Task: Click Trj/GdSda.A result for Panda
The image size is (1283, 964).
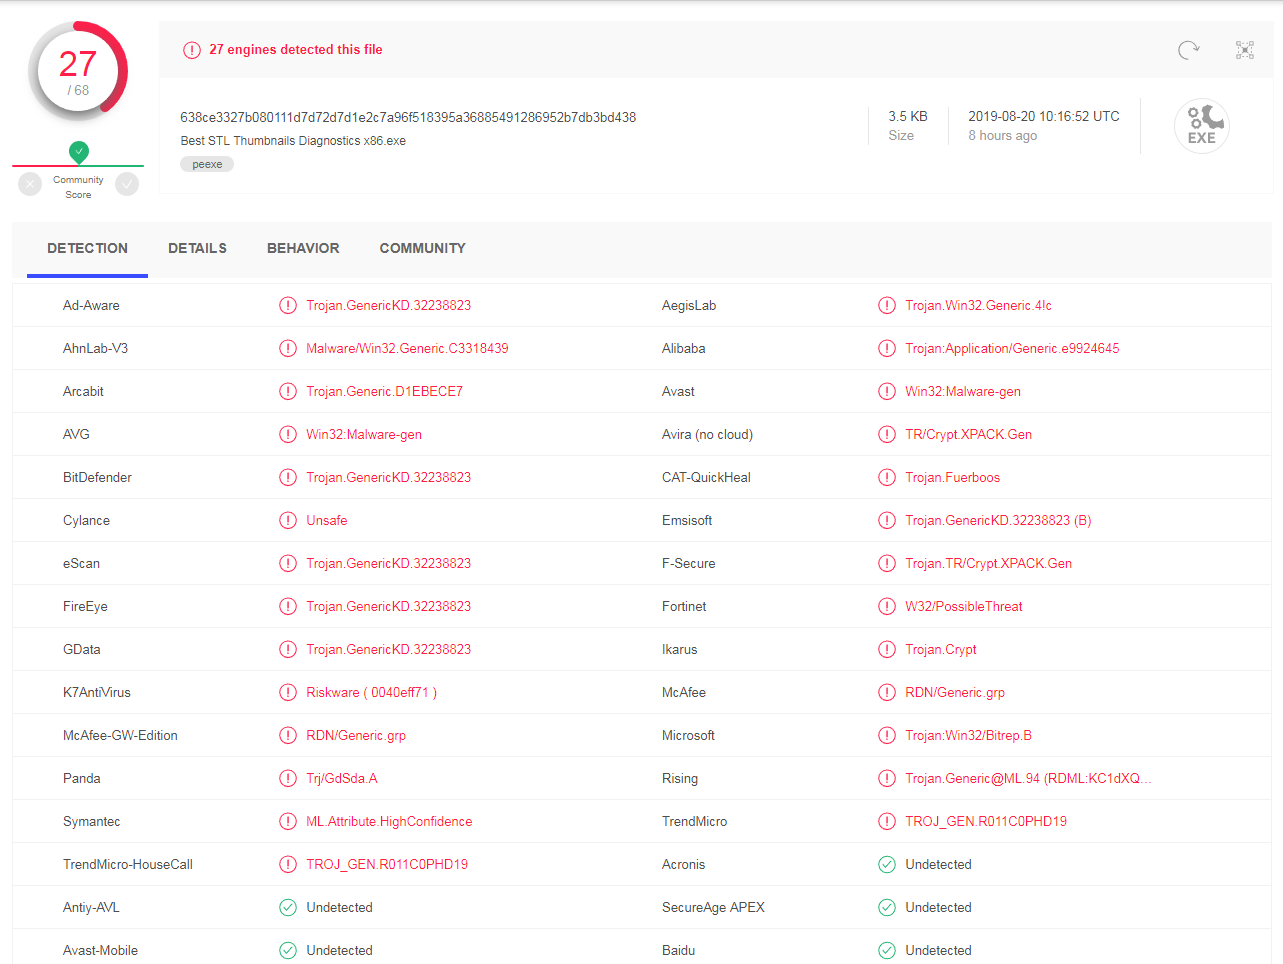Action: pos(342,779)
